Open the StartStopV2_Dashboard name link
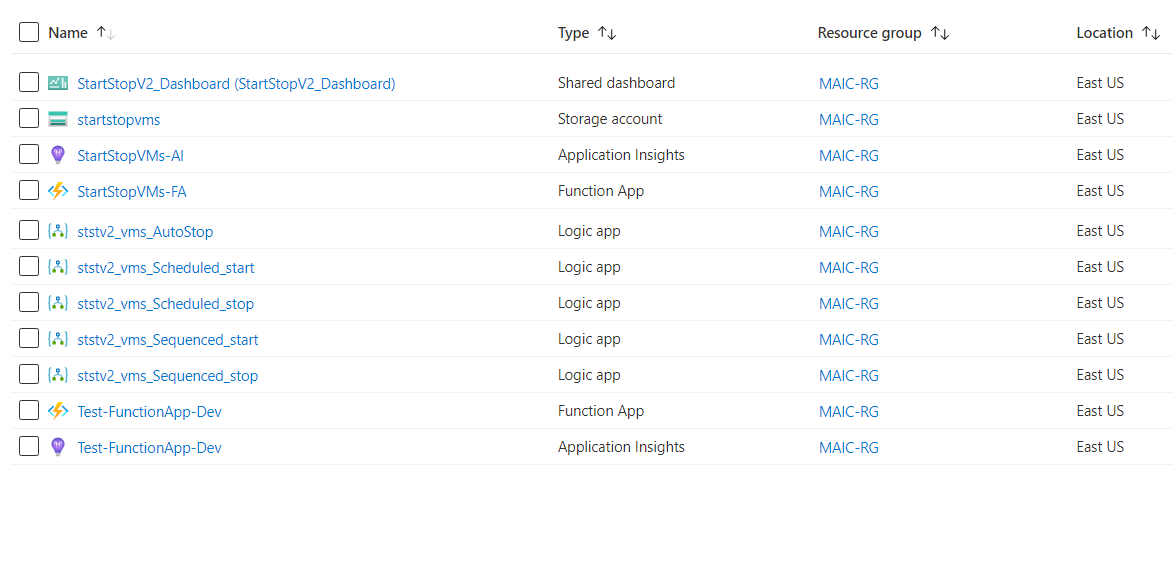This screenshot has height=570, width=1172. pos(236,84)
